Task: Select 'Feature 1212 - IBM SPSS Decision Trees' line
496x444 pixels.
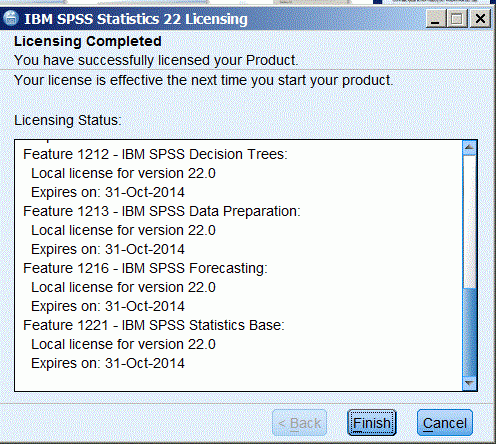Action: [x=155, y=154]
